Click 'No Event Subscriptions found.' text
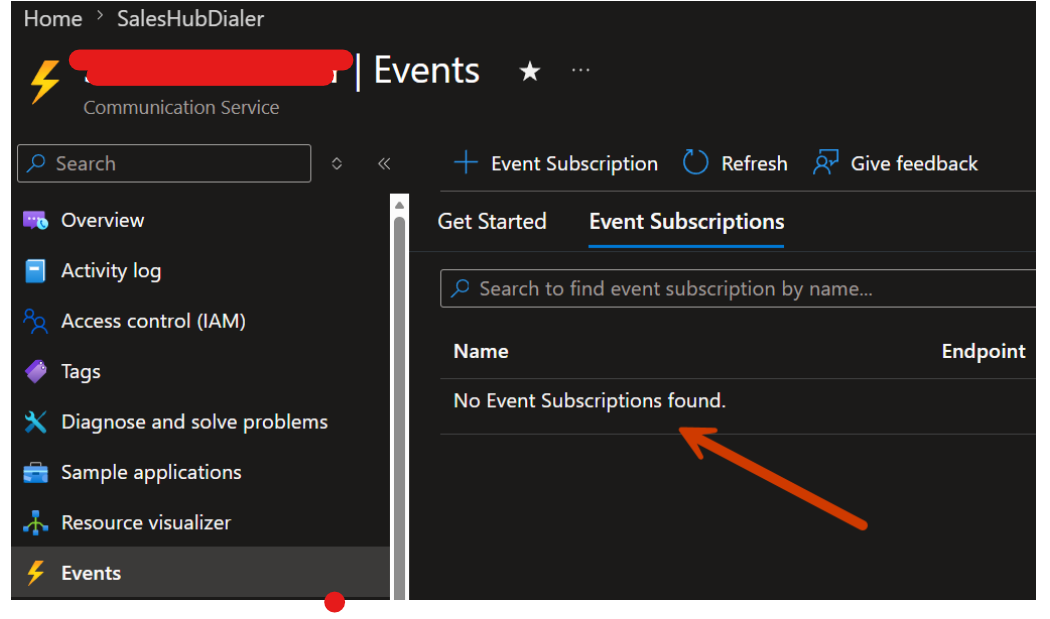The height and width of the screenshot is (619, 1050). click(589, 401)
